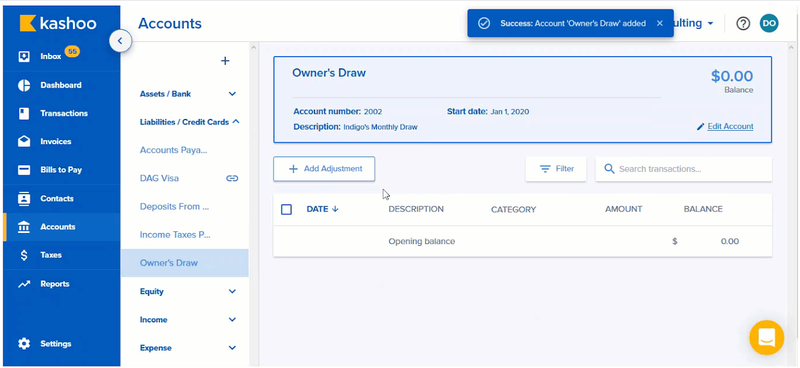Screen dimensions: 800x368
Task: Click the Edit Account link
Action: pos(730,126)
